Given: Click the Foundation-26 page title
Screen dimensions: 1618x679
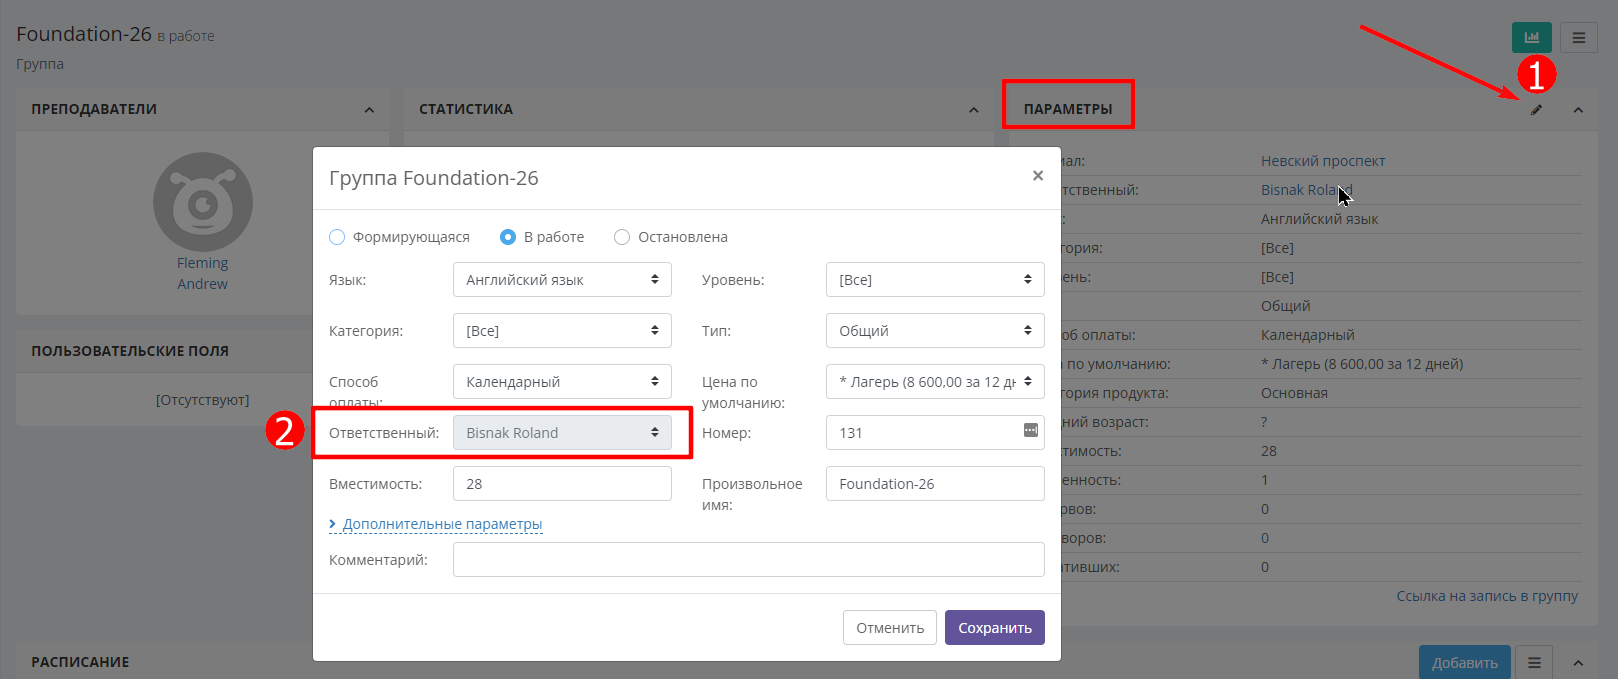Looking at the screenshot, I should point(84,34).
